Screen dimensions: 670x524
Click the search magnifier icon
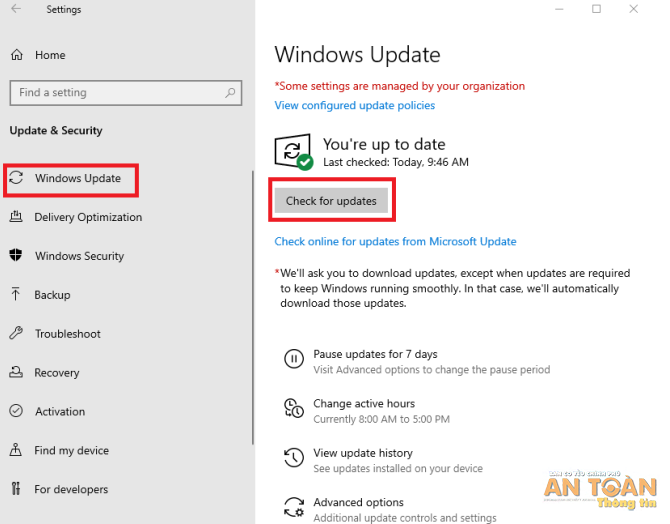pos(230,93)
